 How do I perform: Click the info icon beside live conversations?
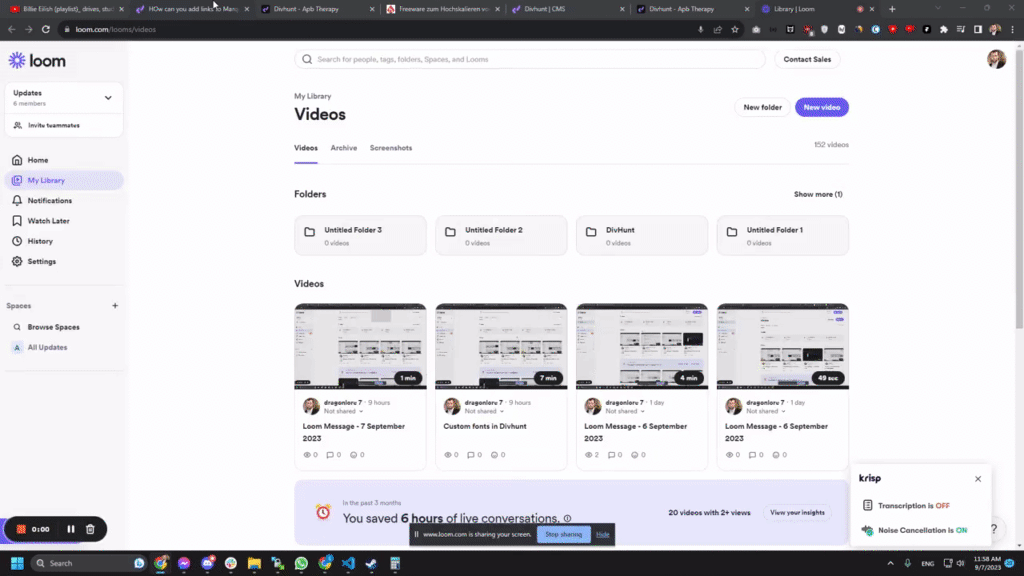(568, 519)
